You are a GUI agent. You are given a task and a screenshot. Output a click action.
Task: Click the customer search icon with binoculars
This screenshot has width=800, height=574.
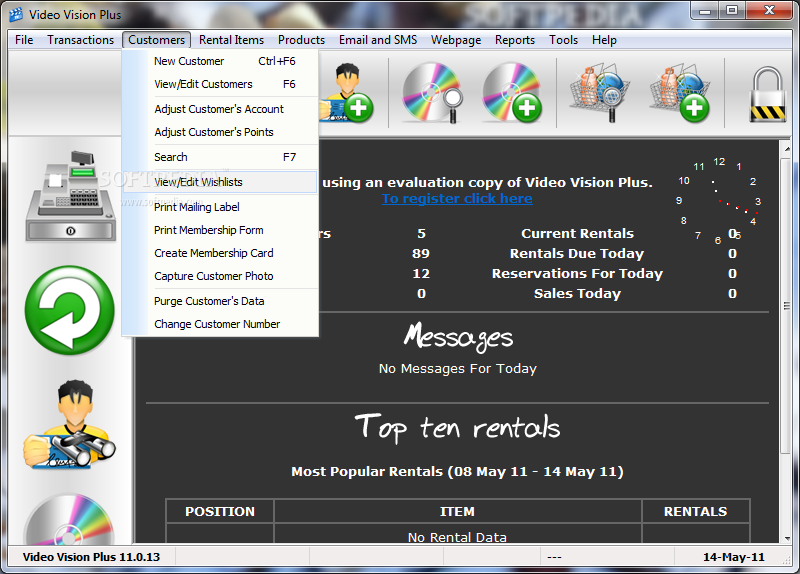pos(70,425)
